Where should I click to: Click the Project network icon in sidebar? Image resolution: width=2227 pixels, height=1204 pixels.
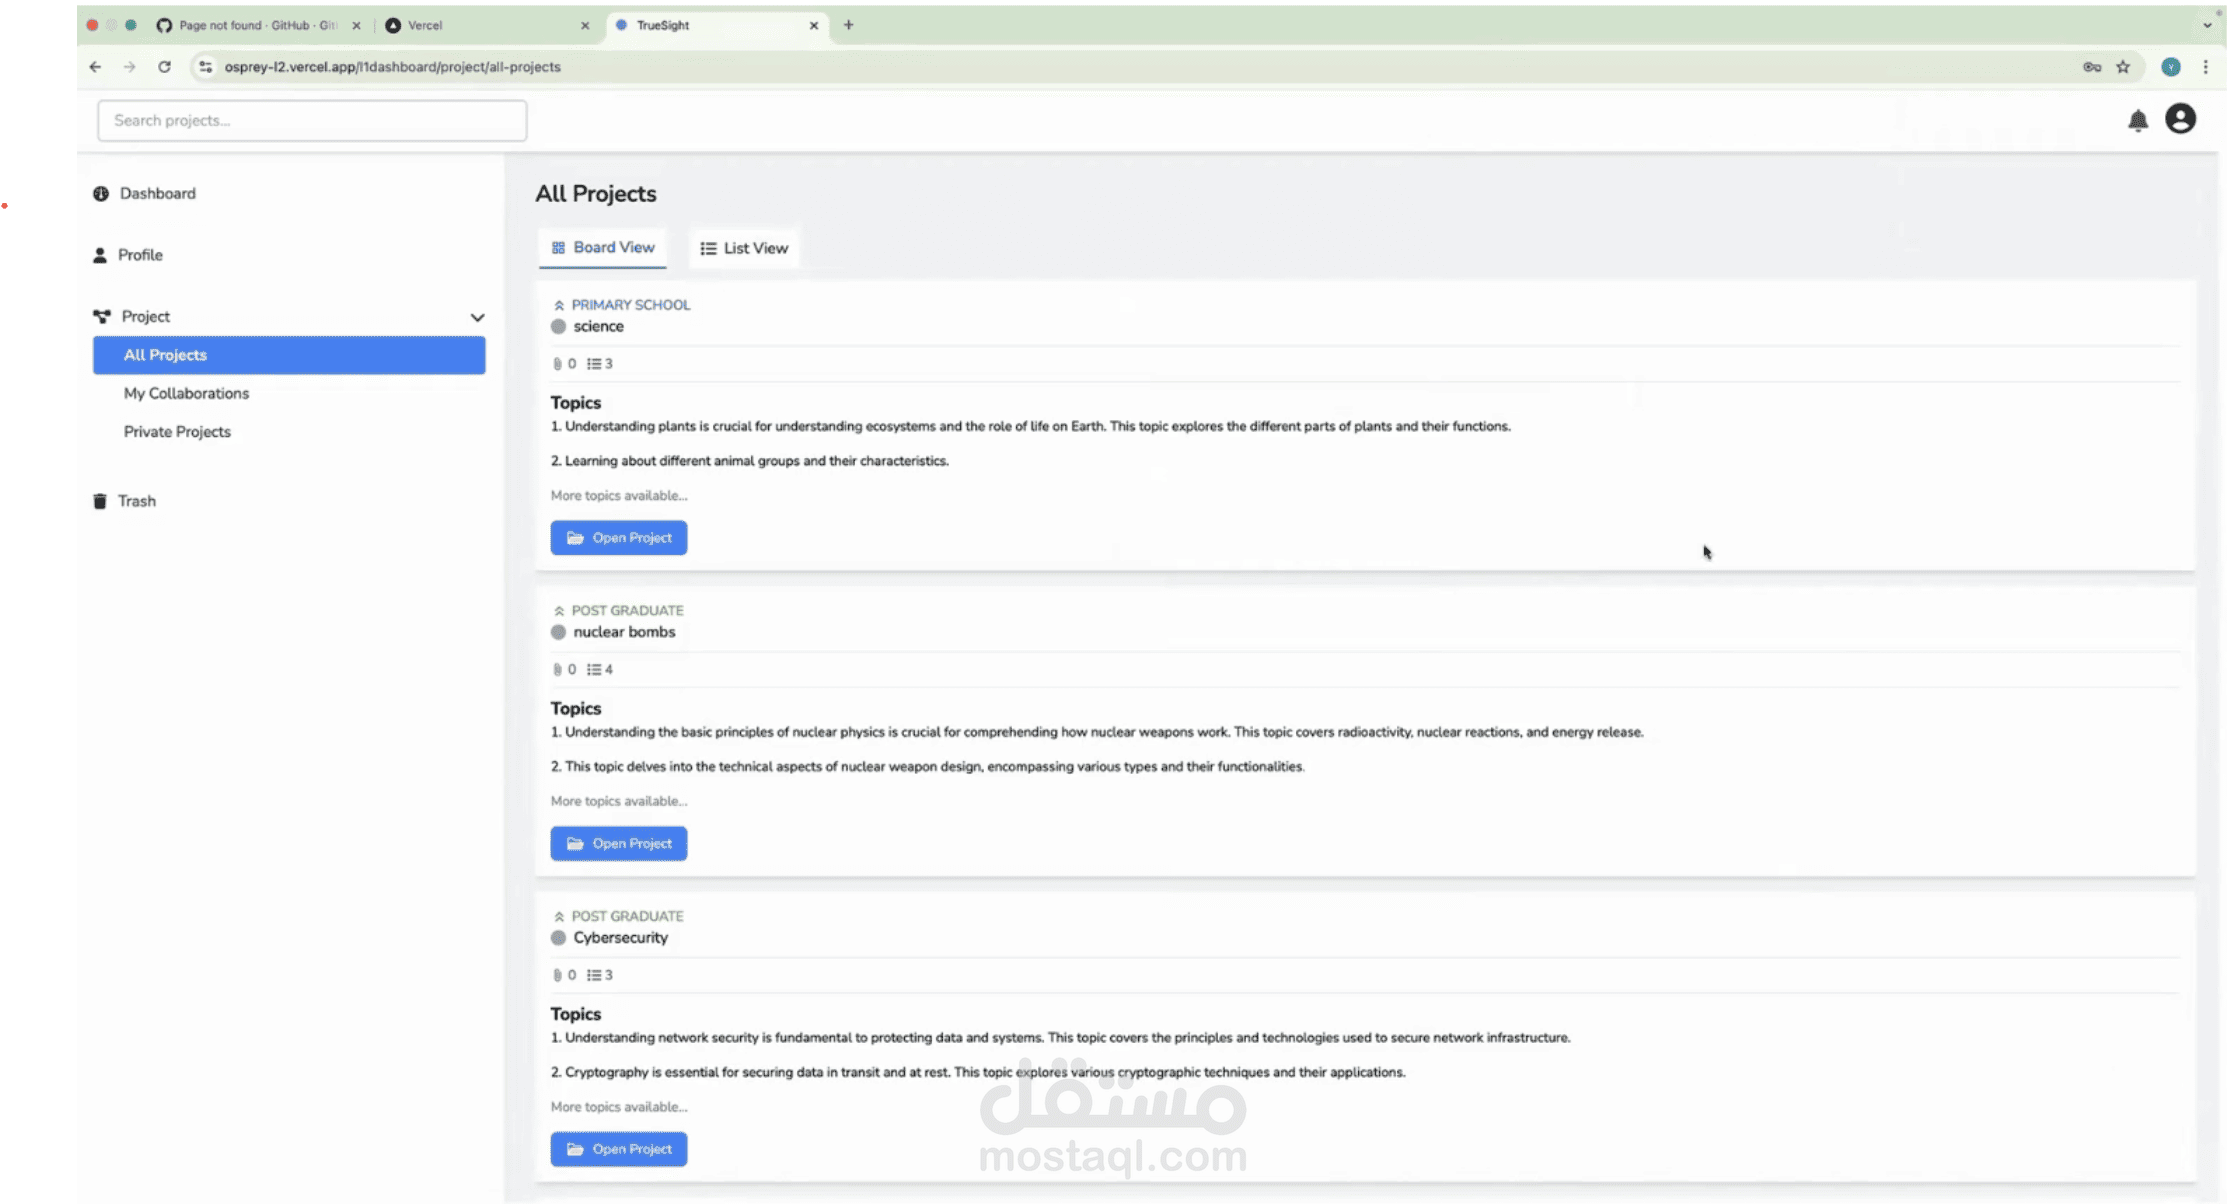[101, 317]
